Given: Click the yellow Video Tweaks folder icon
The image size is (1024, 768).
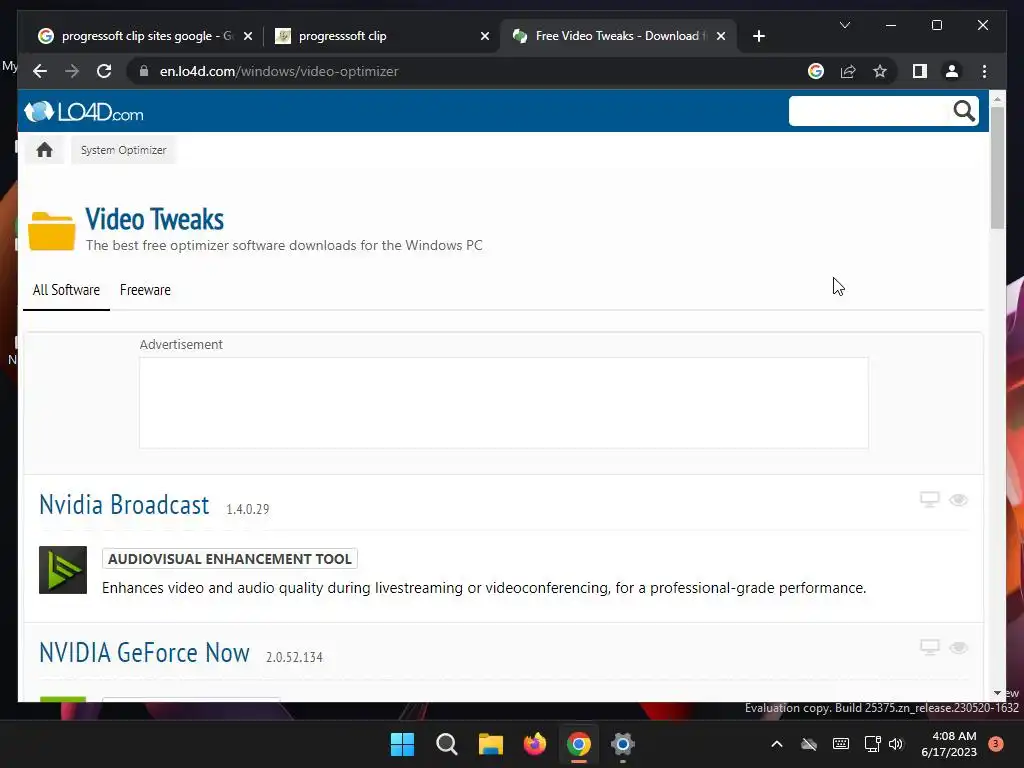Looking at the screenshot, I should click(x=52, y=231).
